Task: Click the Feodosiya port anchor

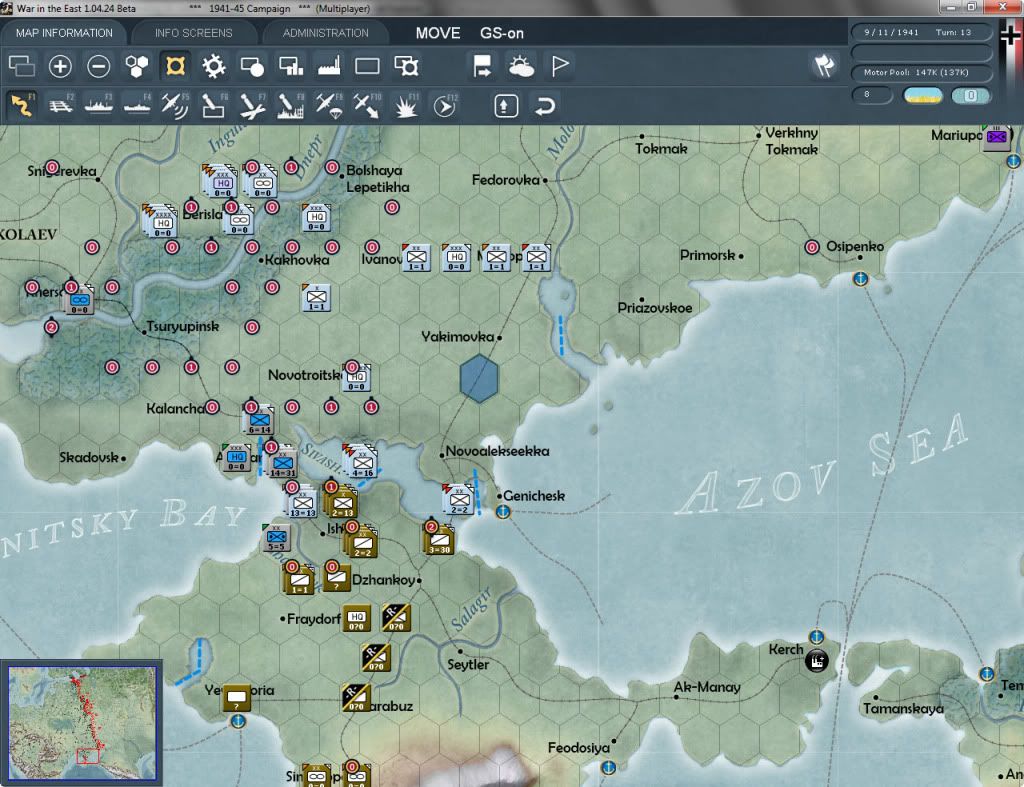Action: point(608,767)
